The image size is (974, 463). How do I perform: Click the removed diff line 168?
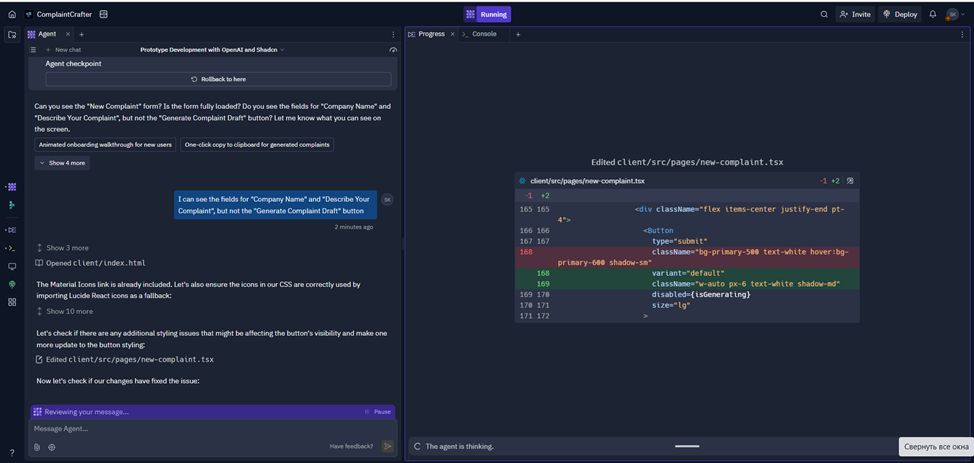coord(687,257)
